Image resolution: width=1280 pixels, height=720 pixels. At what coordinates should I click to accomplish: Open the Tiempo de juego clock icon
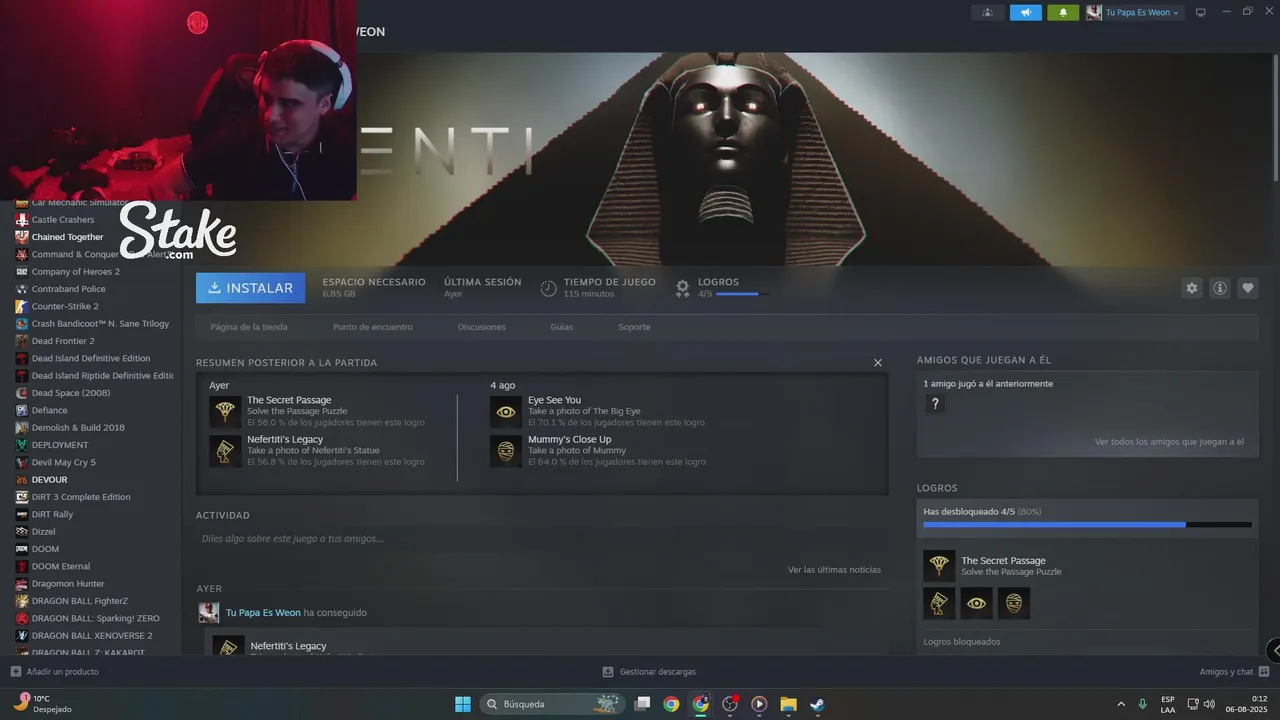coord(548,288)
